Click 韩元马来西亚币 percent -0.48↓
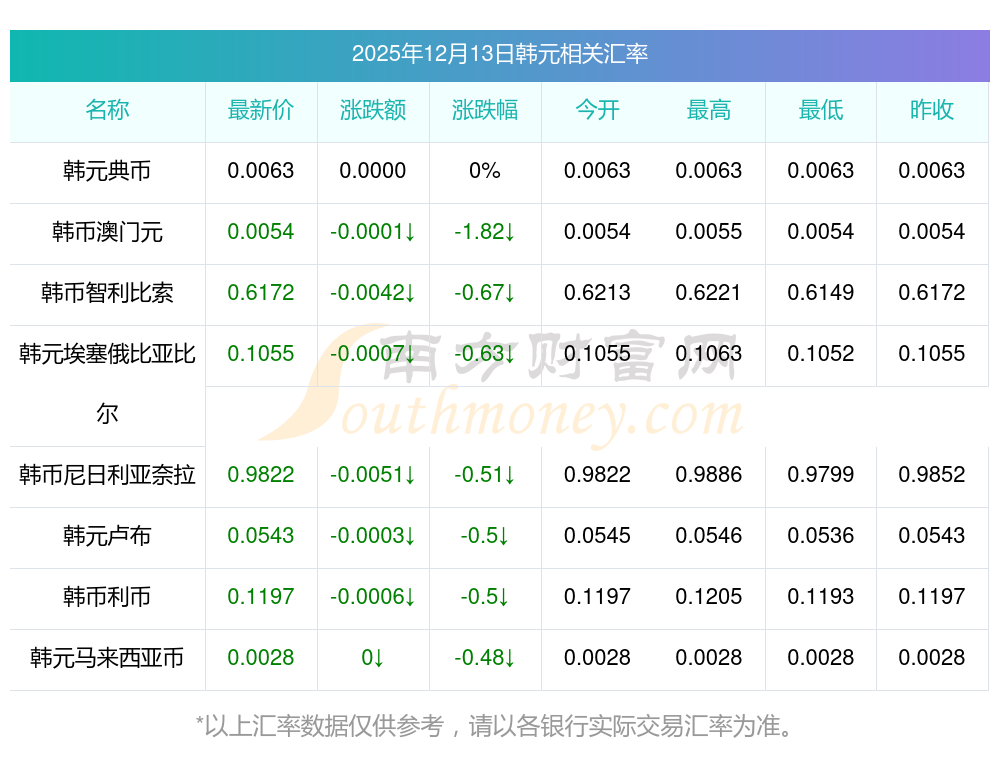The height and width of the screenshot is (757, 1000). (485, 658)
